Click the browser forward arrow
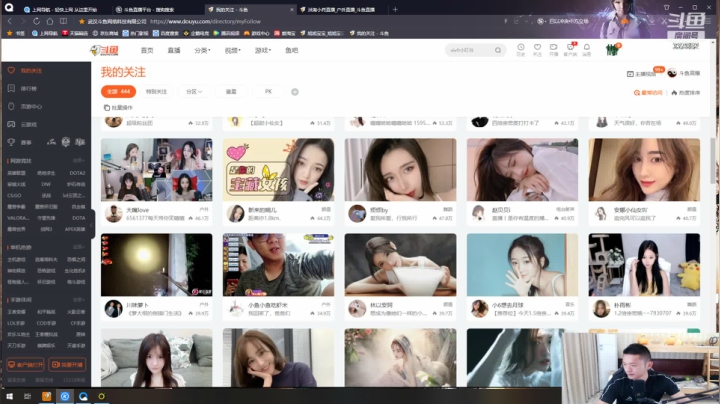 point(22,21)
